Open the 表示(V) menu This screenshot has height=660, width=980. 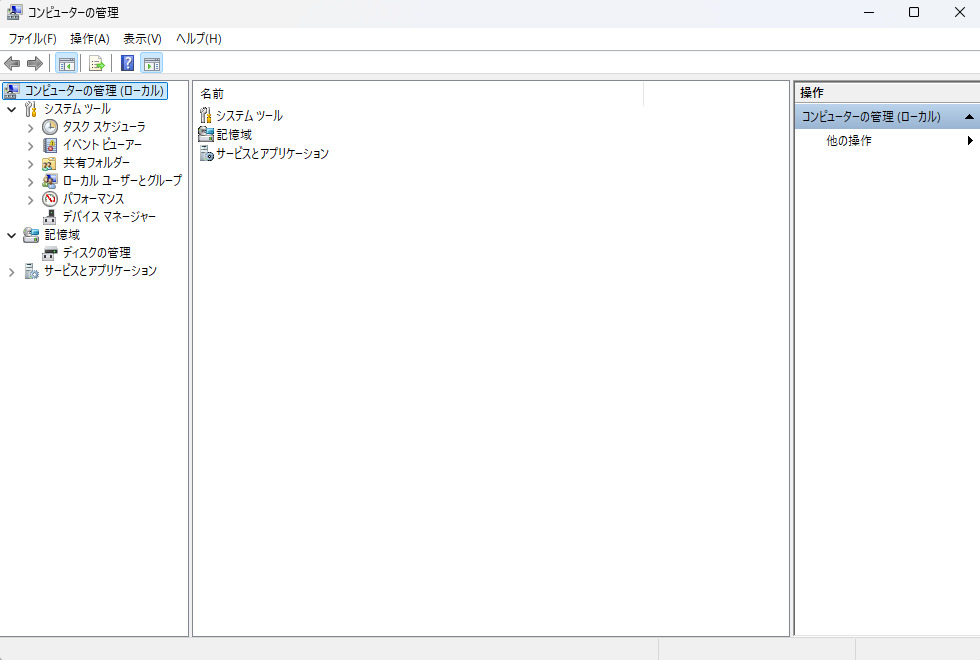[142, 39]
